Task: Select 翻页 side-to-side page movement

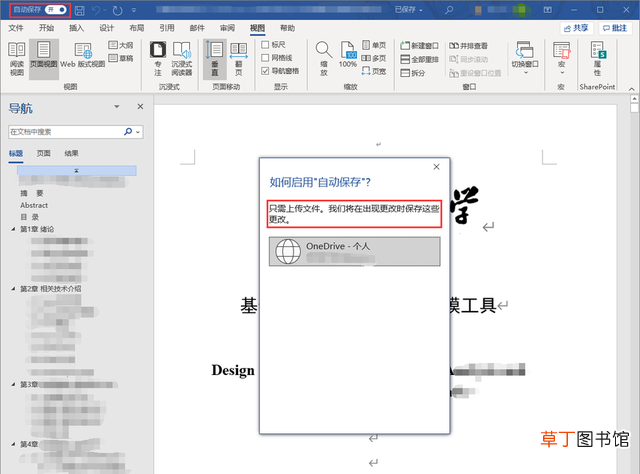Action: (x=239, y=59)
